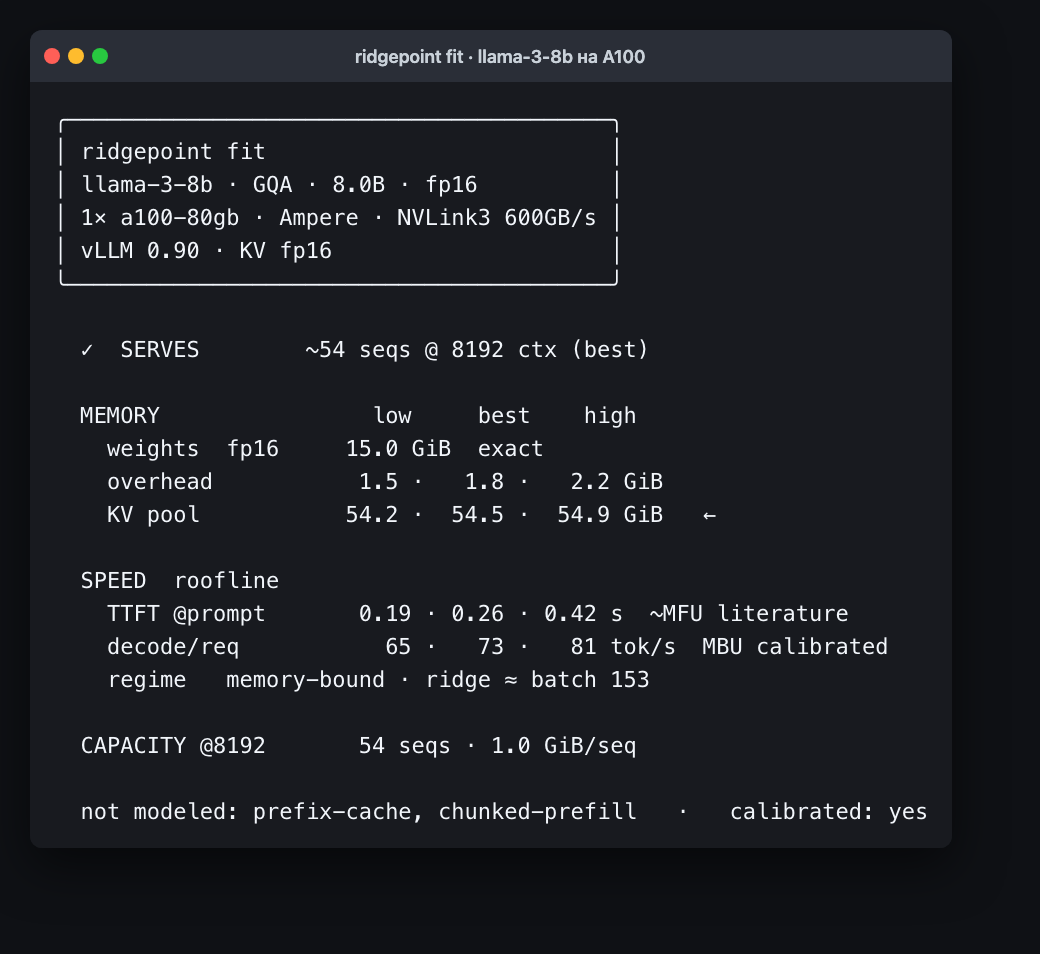Click the capacity value '54 seqs'
The width and height of the screenshot is (1040, 954).
[405, 746]
